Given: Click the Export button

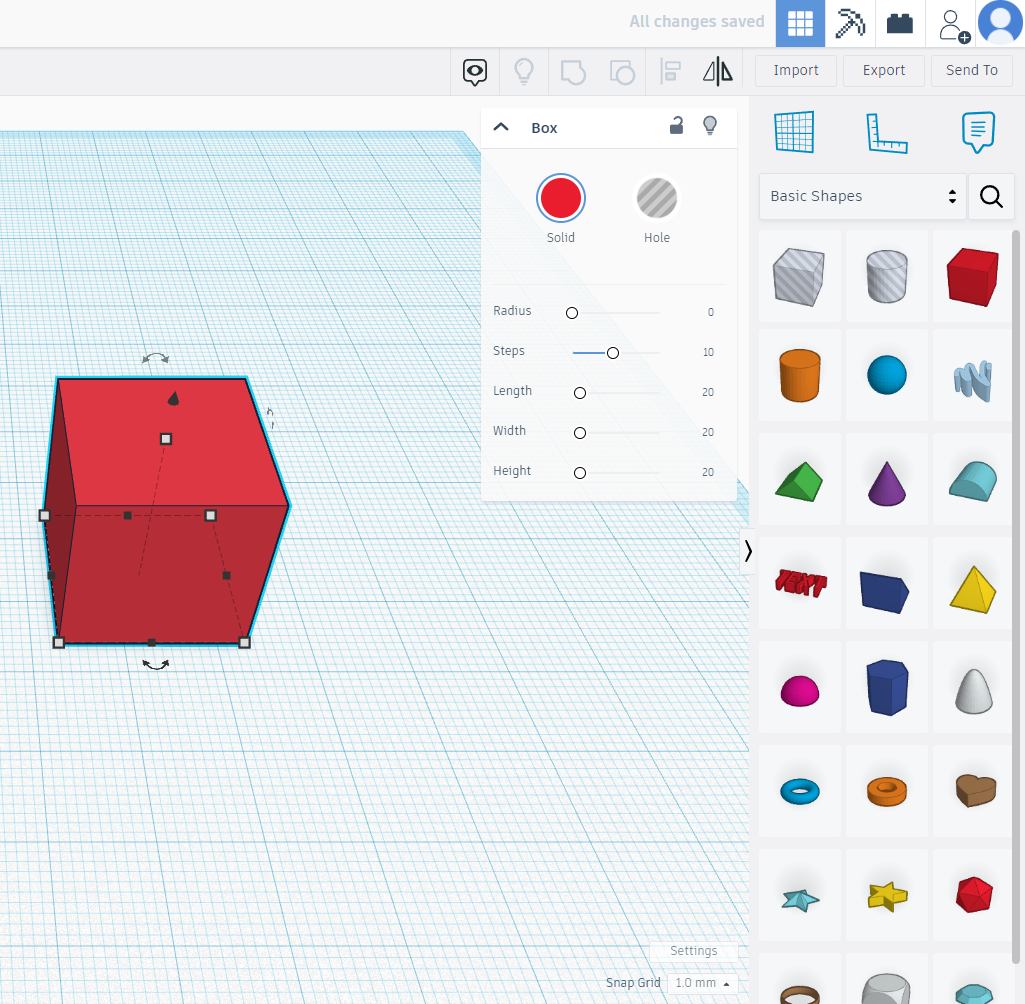Looking at the screenshot, I should pyautogui.click(x=883, y=70).
